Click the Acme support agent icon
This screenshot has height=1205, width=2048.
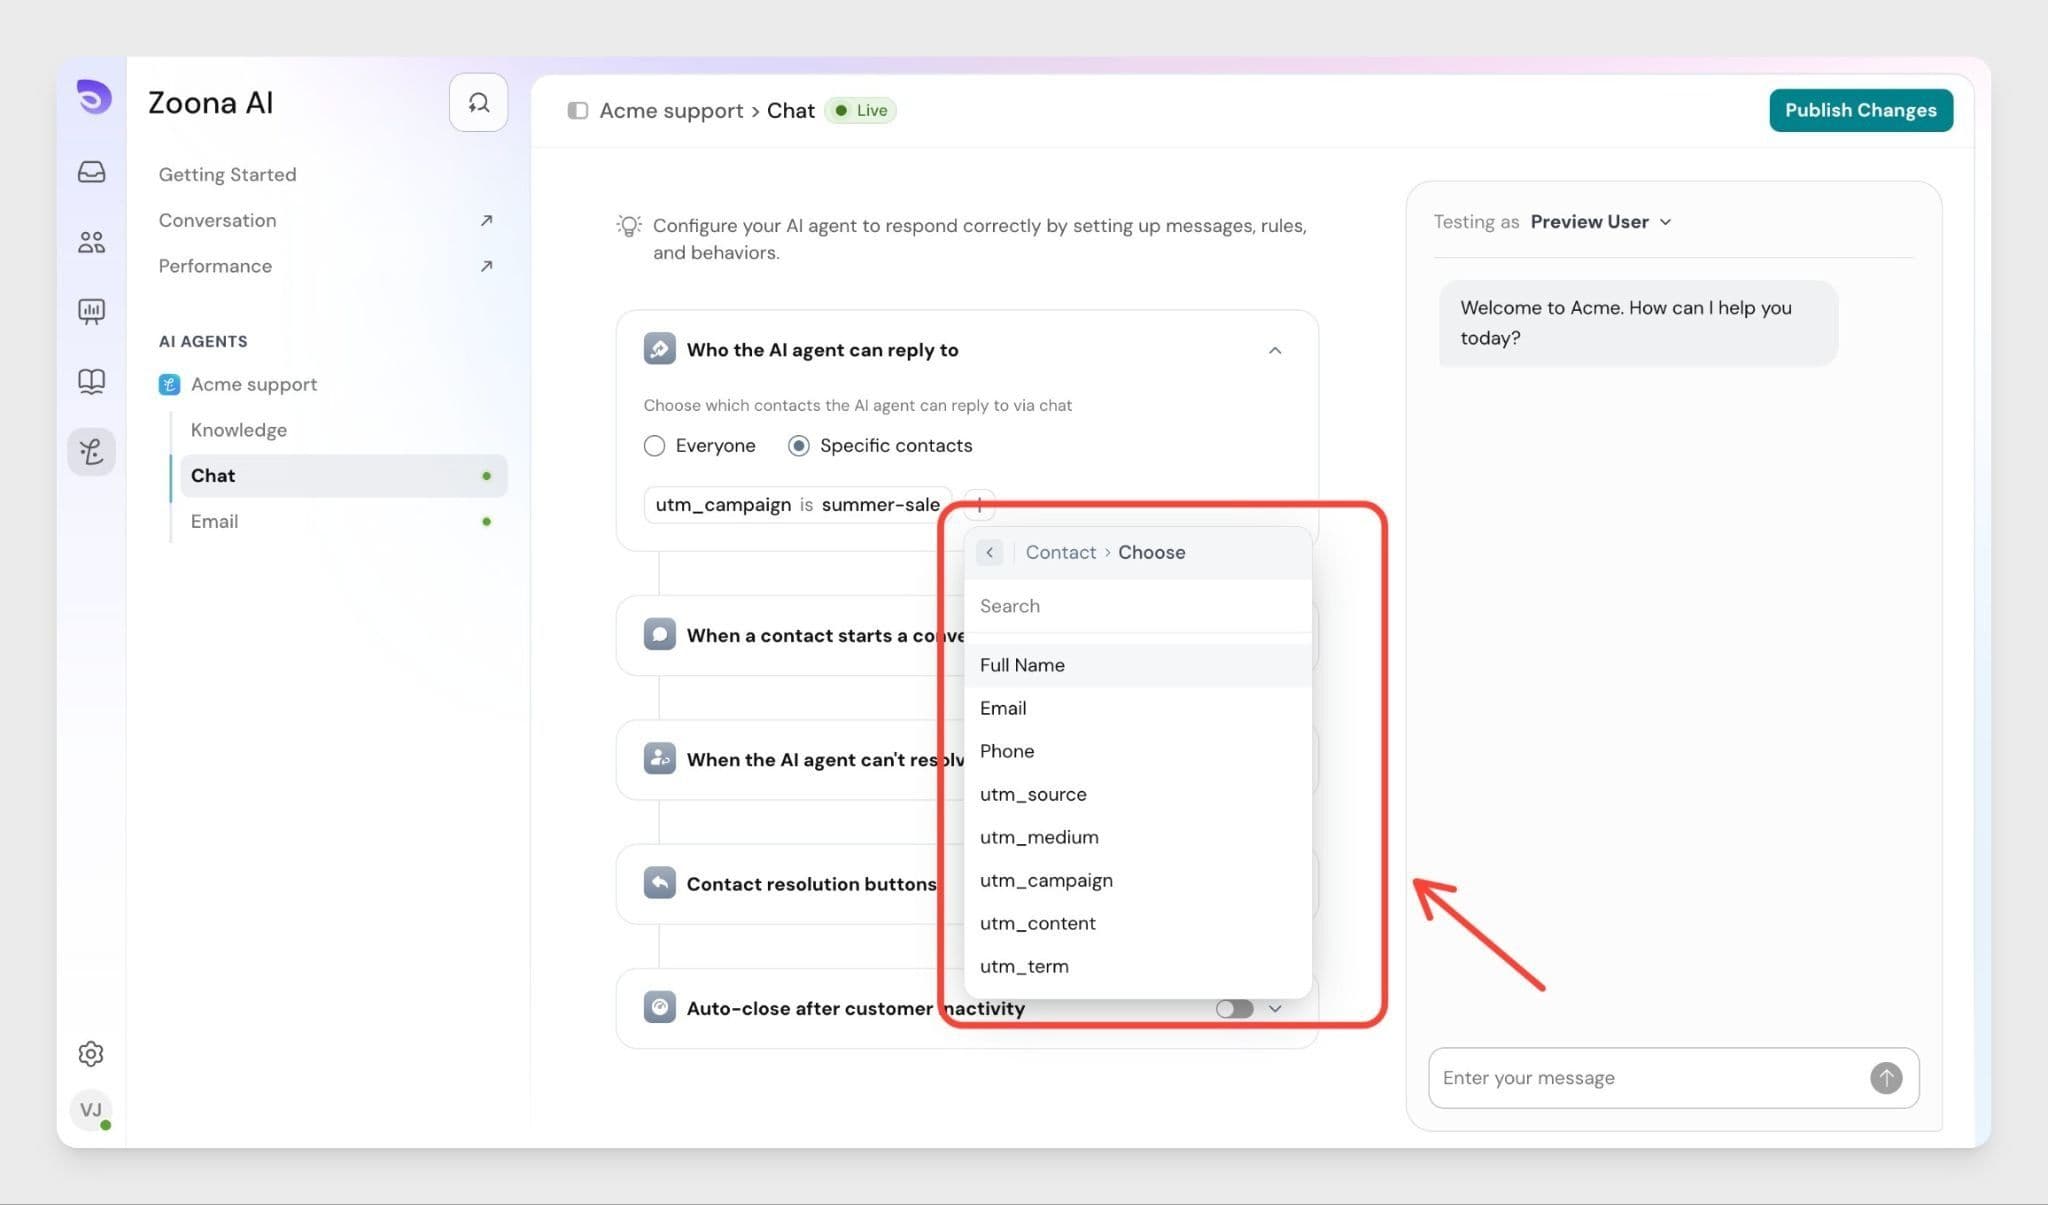point(169,384)
